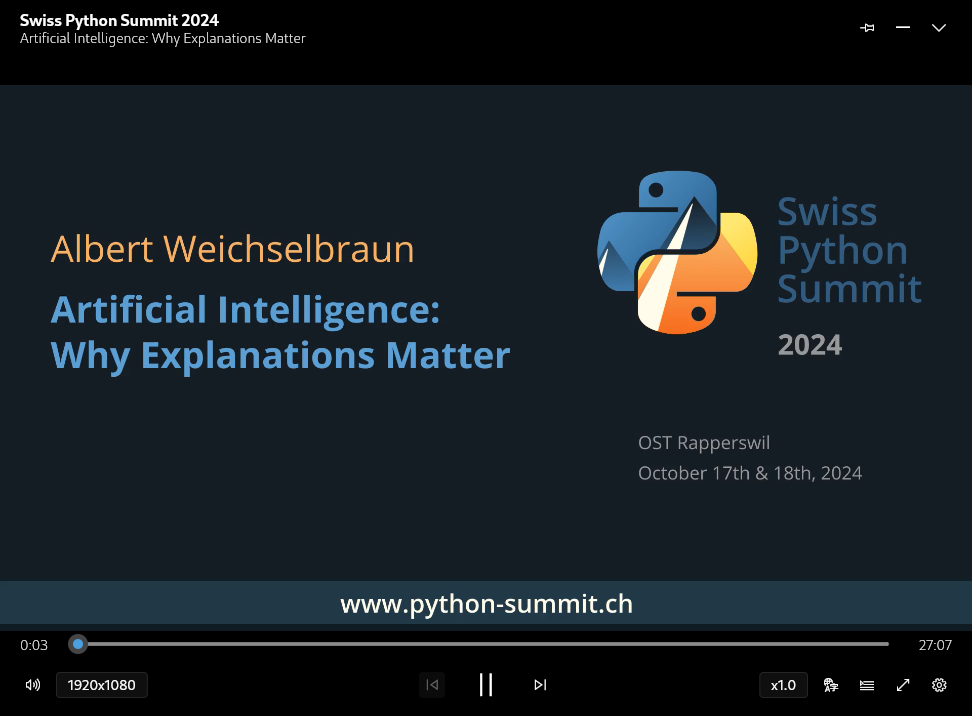Click the elapsed time 0:03
The height and width of the screenshot is (716, 972).
pos(34,645)
